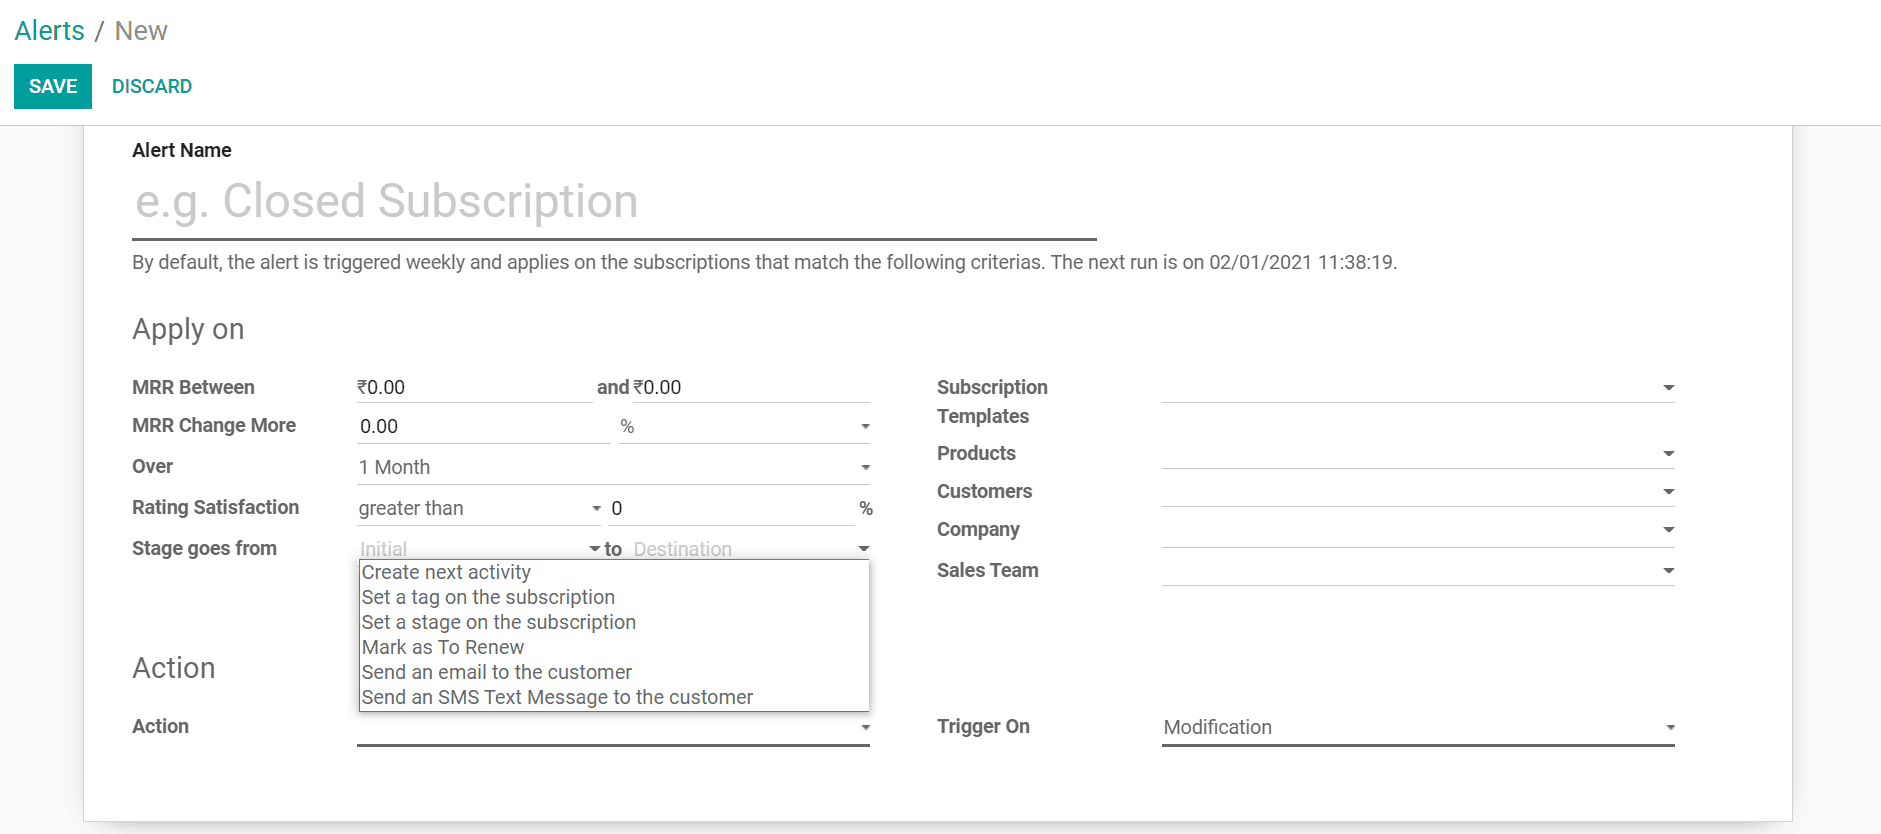Edit the MRR Between minimum amount field
This screenshot has height=834, width=1881.
coord(474,388)
